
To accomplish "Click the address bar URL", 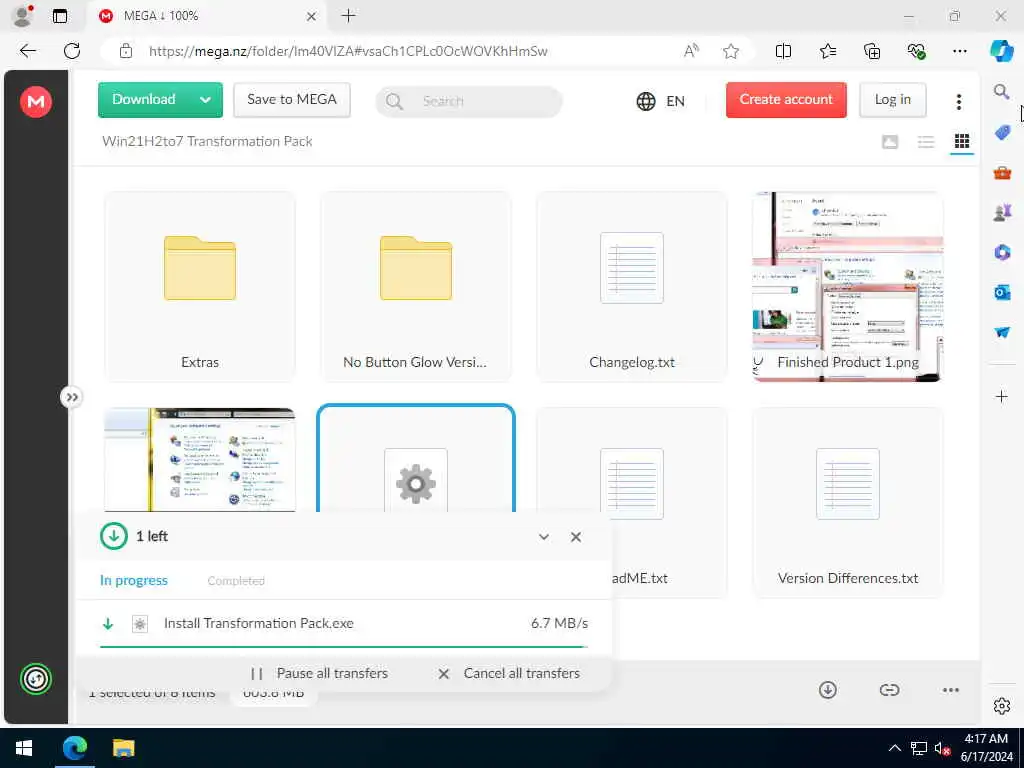I will pos(348,51).
